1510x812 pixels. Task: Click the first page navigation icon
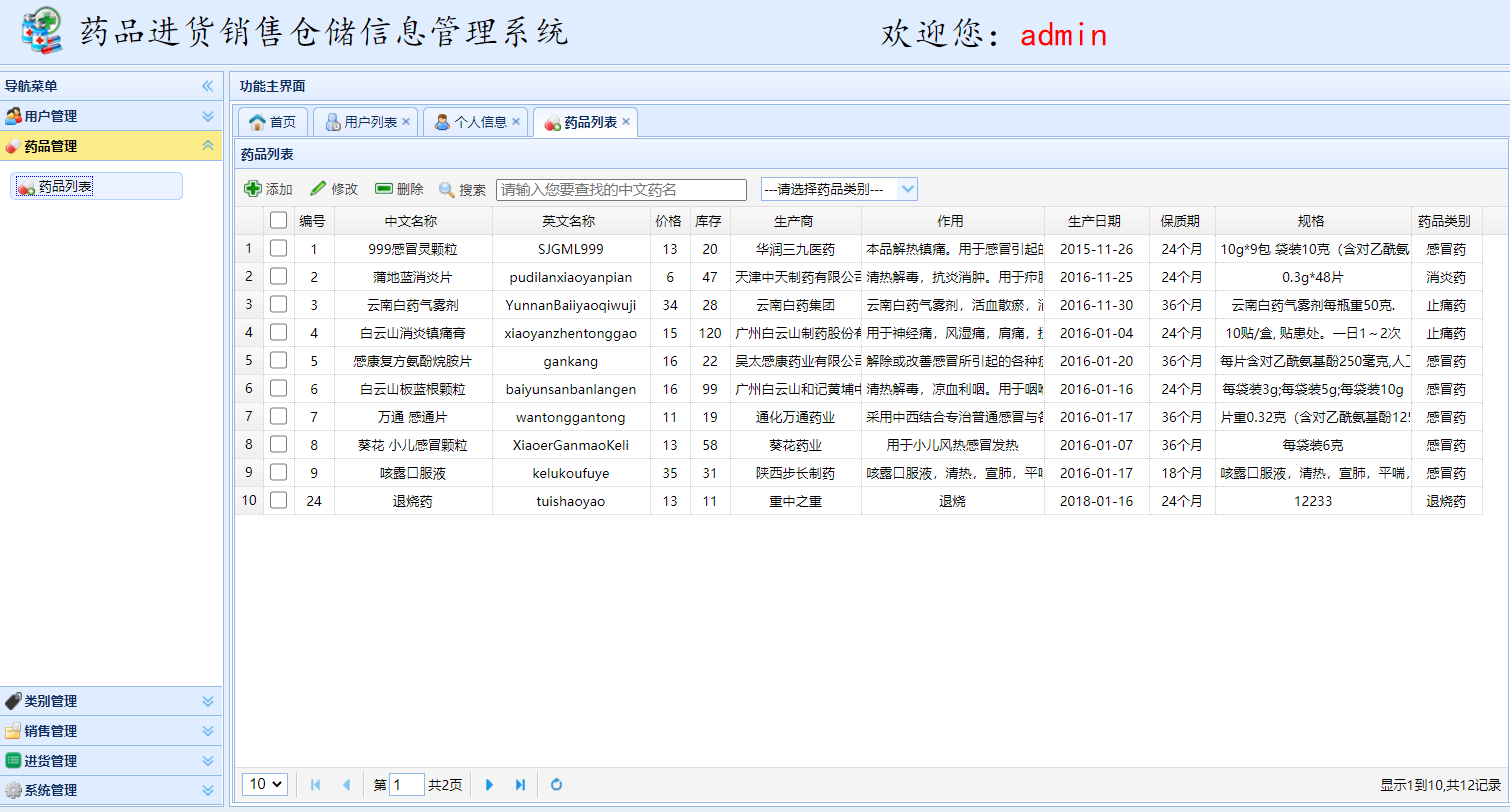pyautogui.click(x=317, y=784)
